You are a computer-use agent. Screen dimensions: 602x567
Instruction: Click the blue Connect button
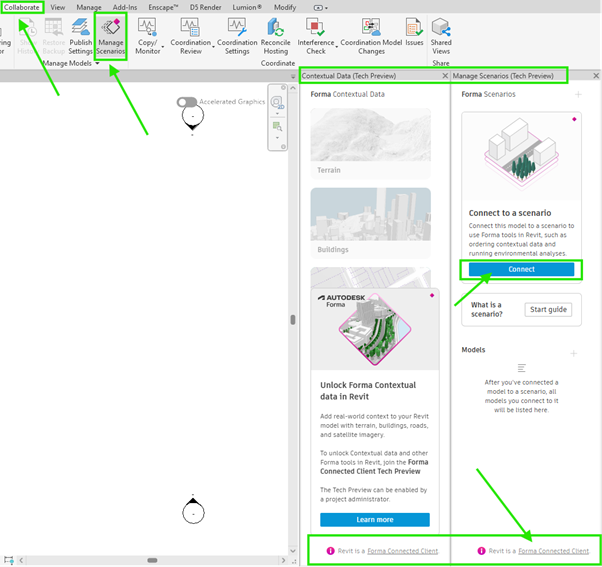[521, 269]
